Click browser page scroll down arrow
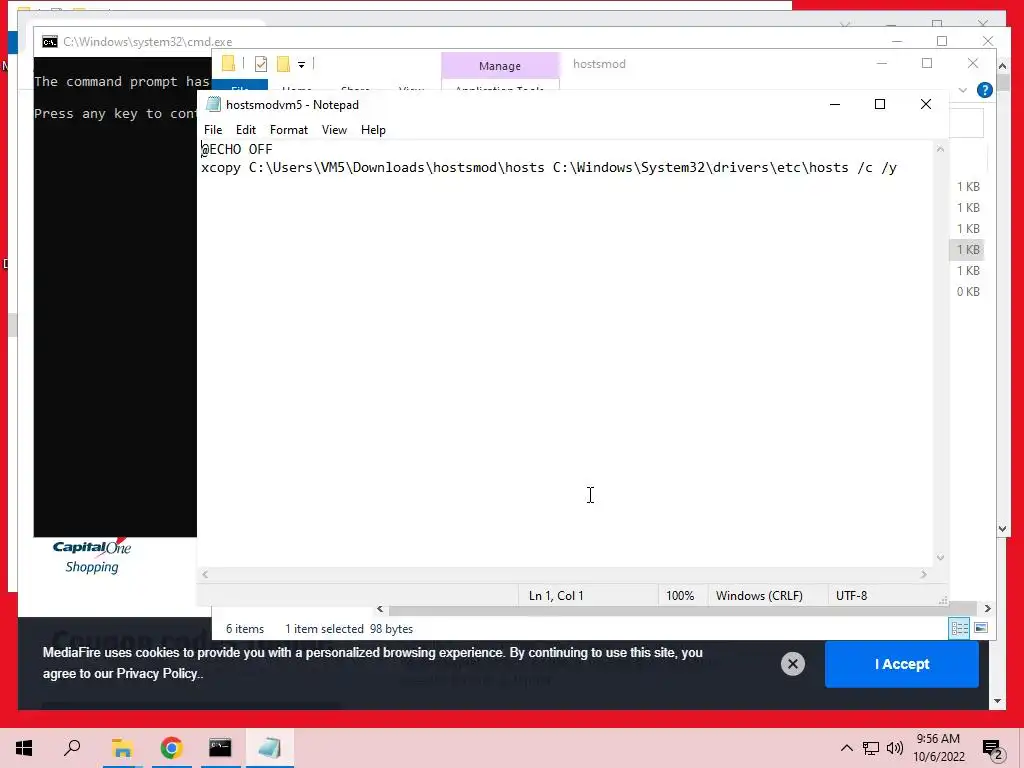 point(997,701)
